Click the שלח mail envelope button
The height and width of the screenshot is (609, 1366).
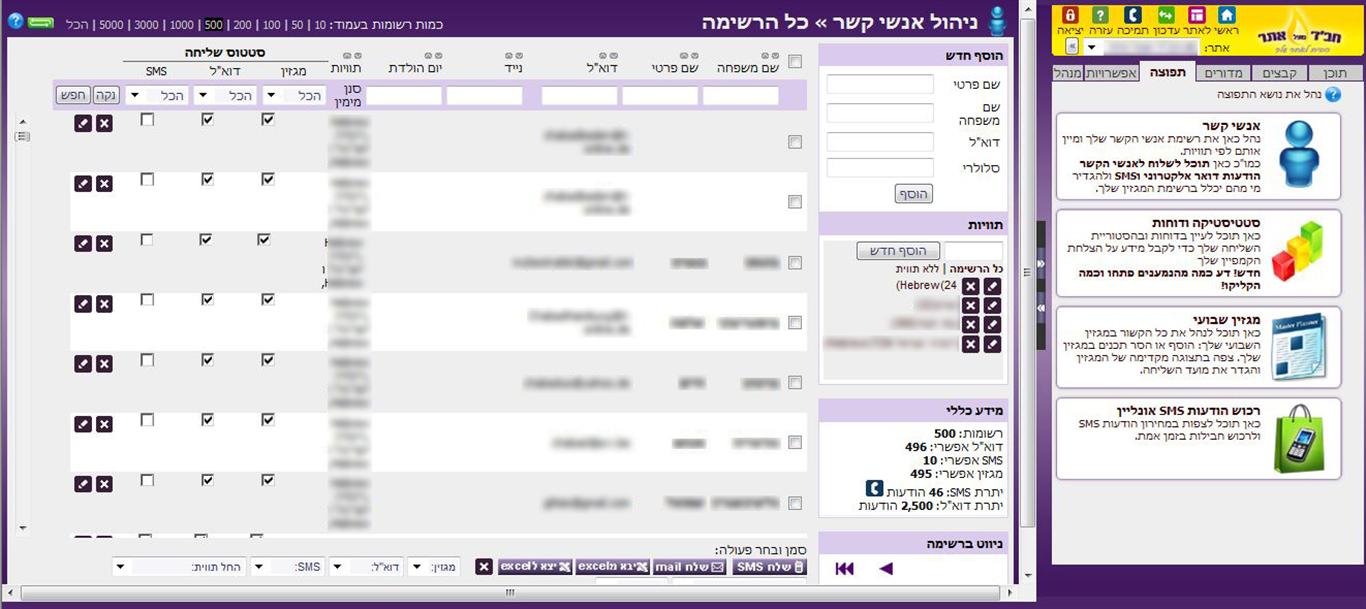point(690,567)
